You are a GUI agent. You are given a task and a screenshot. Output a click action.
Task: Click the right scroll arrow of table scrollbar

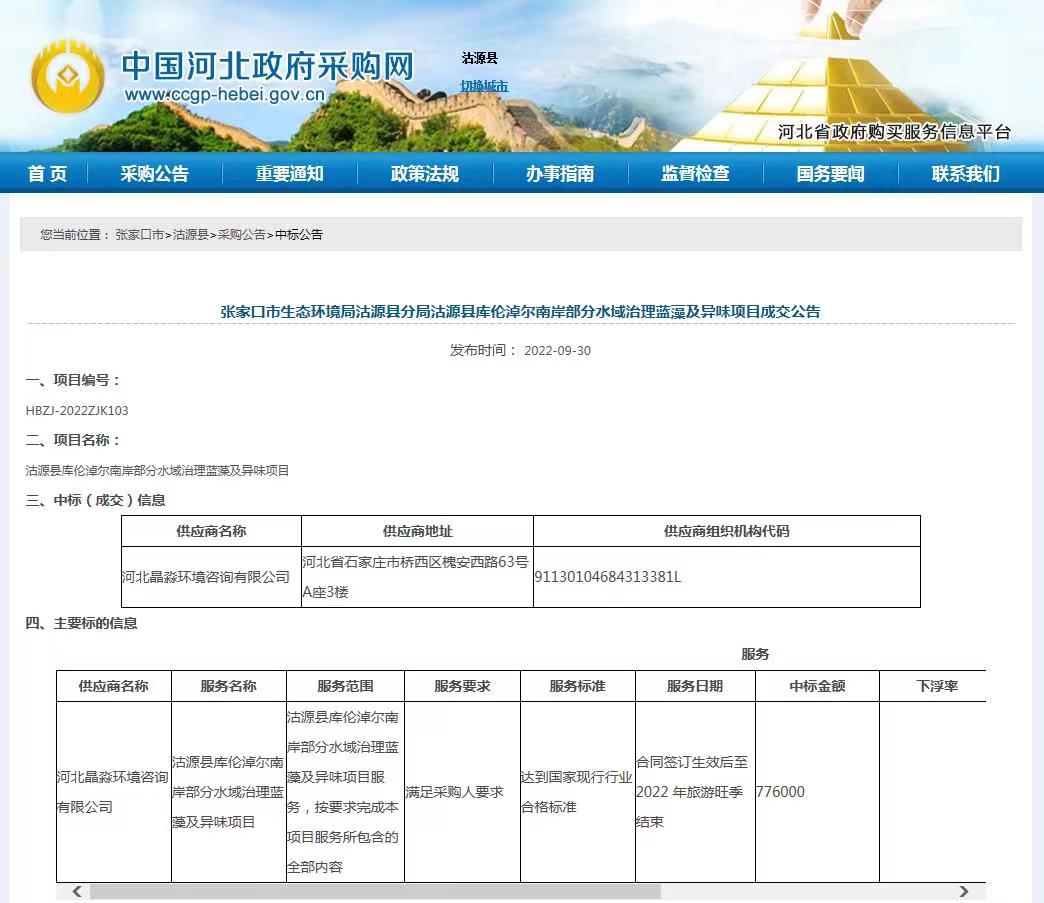[x=963, y=891]
